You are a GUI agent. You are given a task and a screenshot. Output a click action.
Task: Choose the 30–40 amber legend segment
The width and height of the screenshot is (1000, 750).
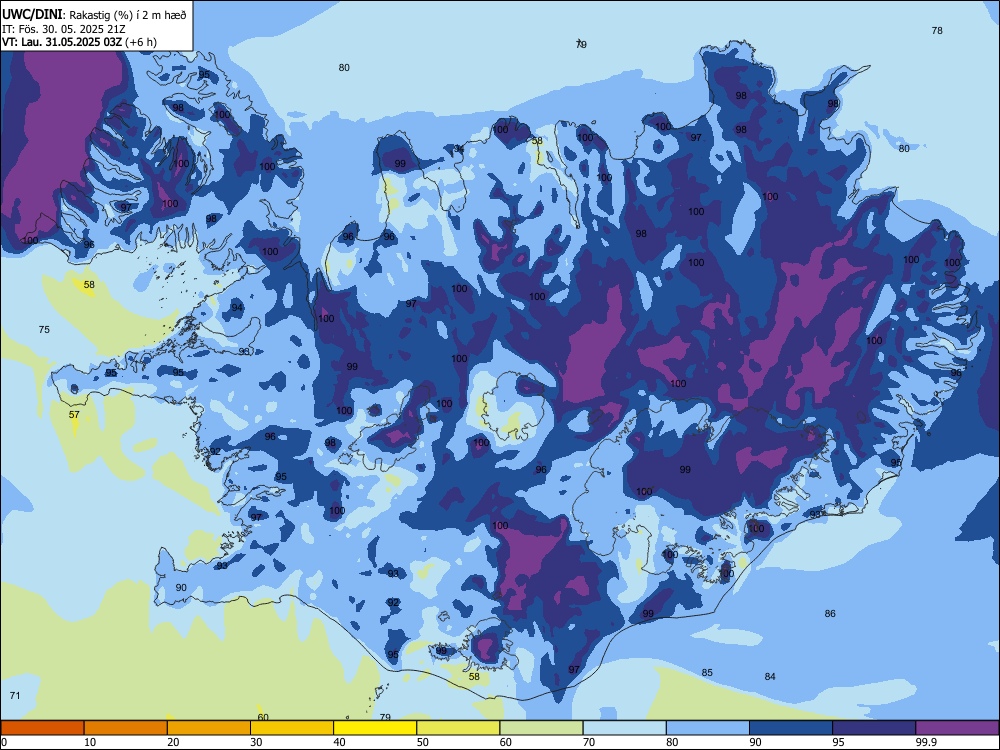(x=292, y=728)
